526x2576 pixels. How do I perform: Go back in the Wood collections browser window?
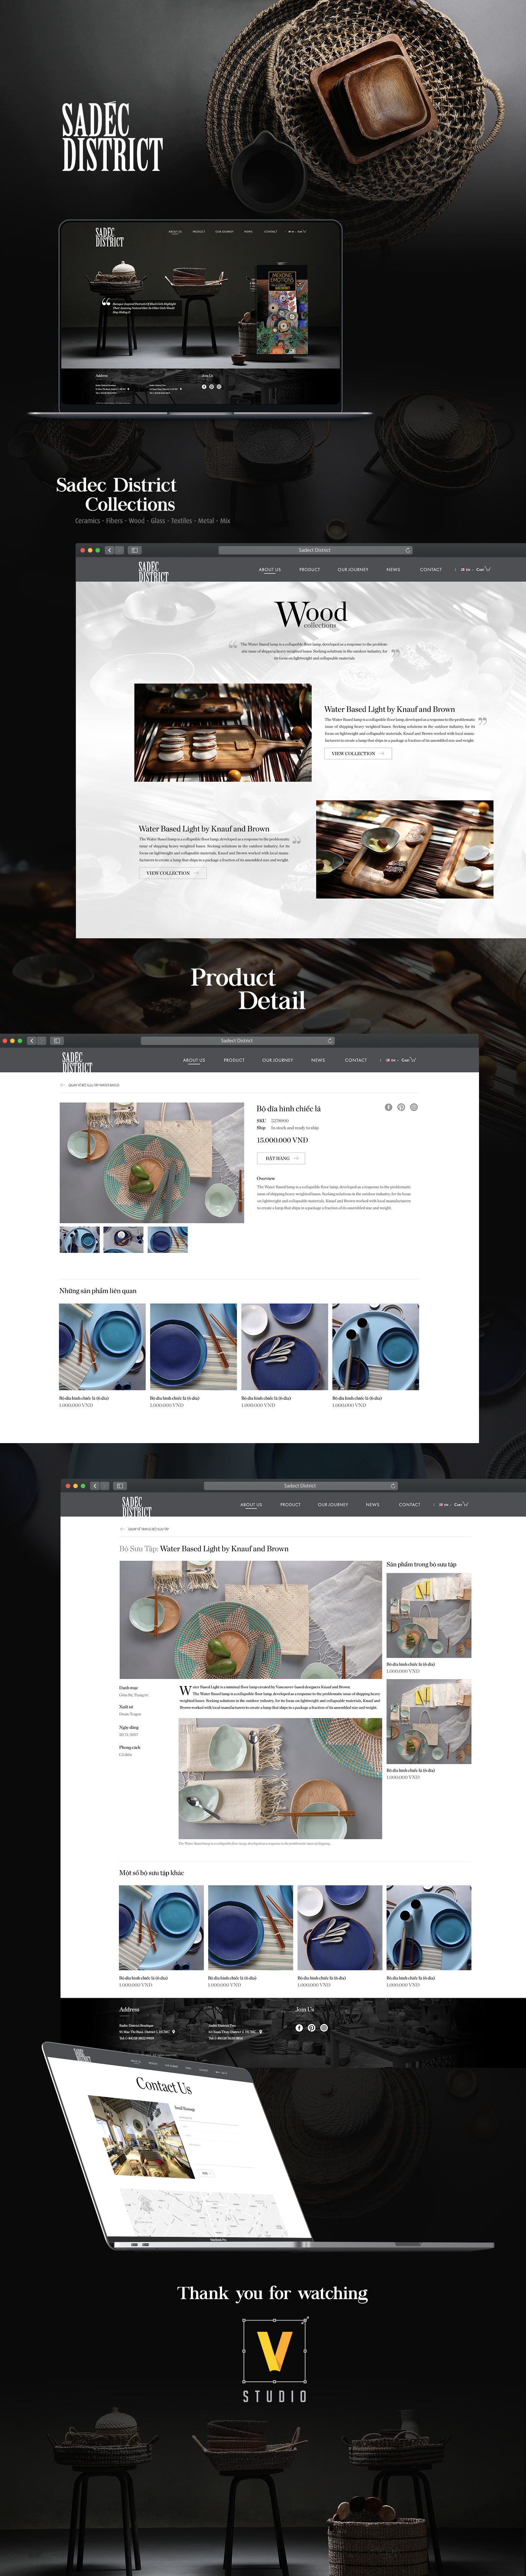pyautogui.click(x=109, y=550)
